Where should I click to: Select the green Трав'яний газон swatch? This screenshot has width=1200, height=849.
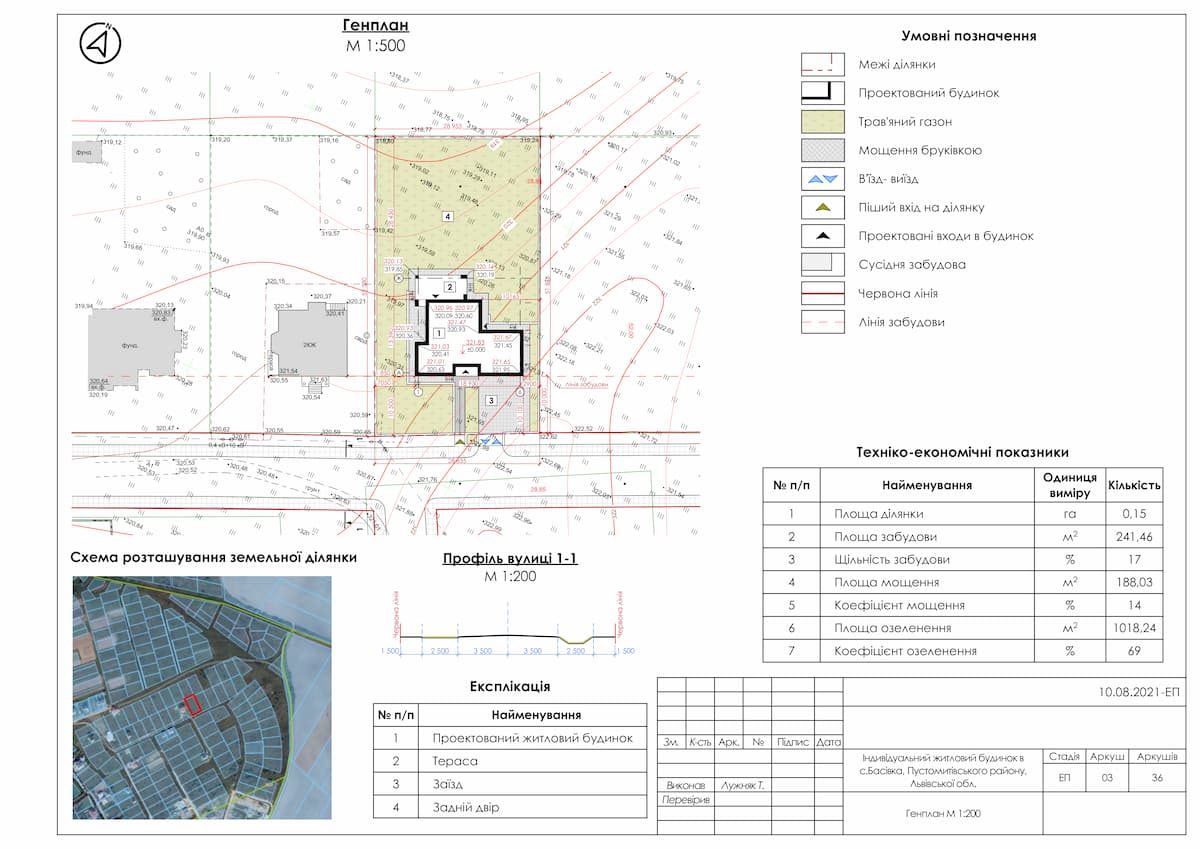click(824, 122)
